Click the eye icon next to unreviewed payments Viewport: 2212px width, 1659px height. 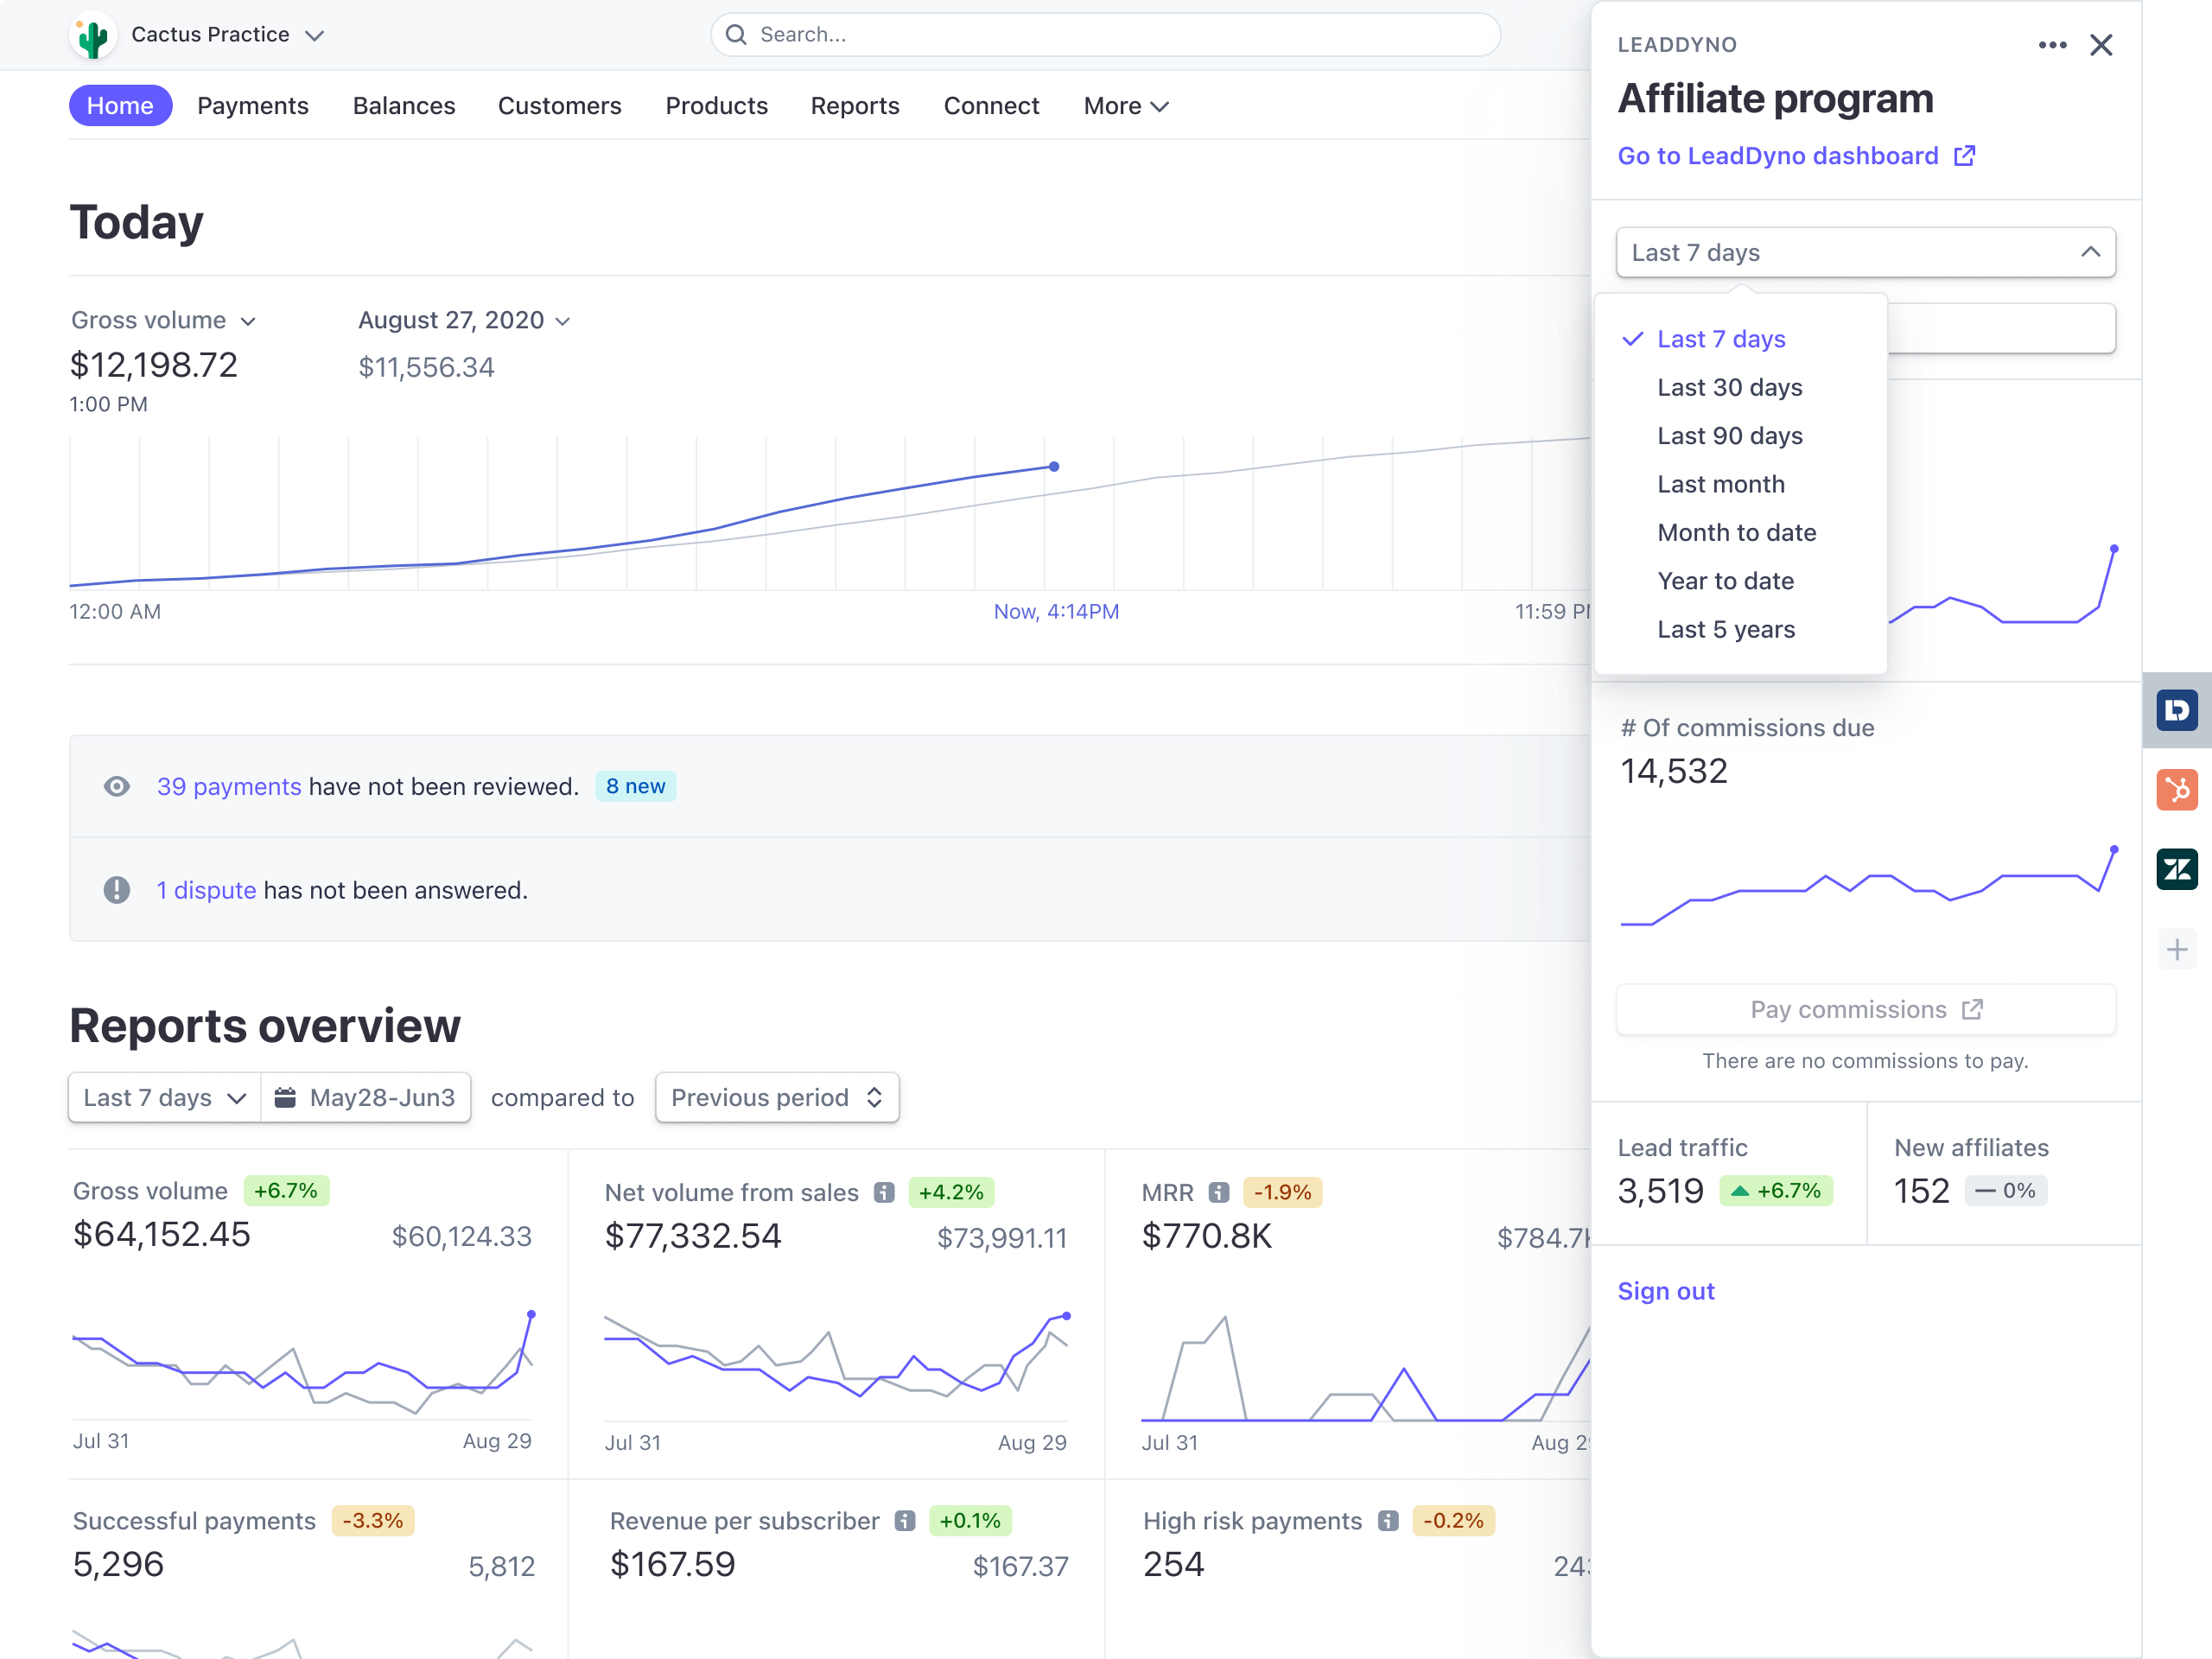[x=117, y=786]
